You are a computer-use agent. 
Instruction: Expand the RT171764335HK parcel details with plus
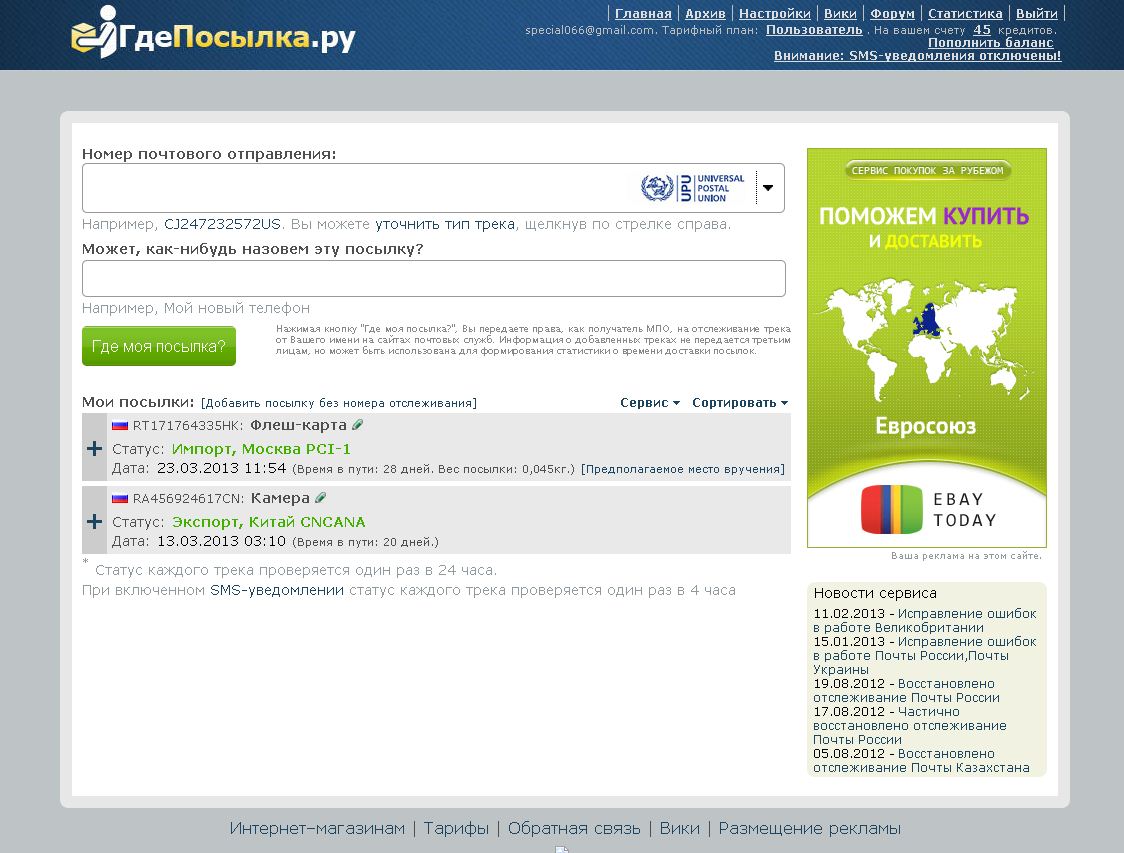(94, 449)
